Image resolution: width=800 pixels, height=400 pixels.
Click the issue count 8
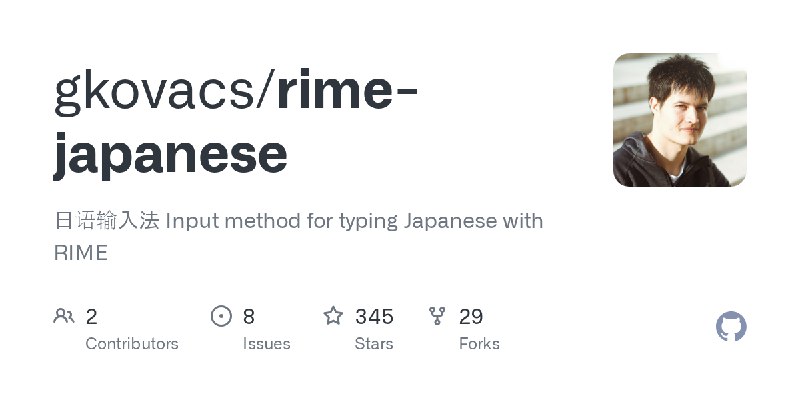coord(249,317)
